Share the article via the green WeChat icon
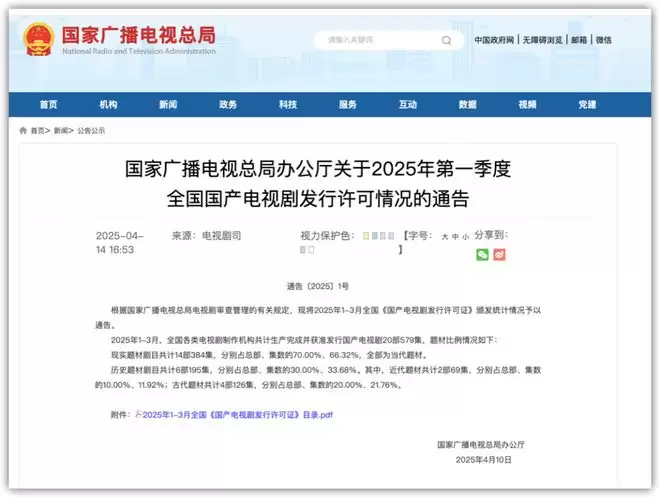Viewport: 660px width, 497px height. 482,255
